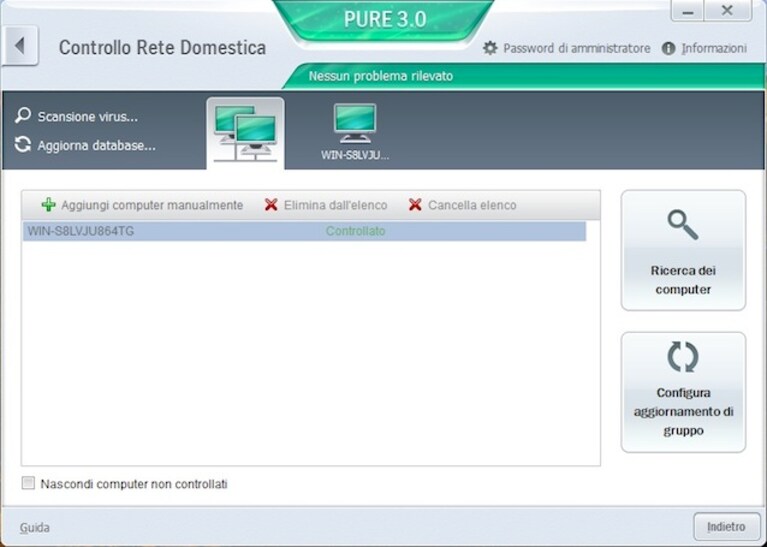Click Cancella elenco
767x547 pixels.
click(x=472, y=205)
